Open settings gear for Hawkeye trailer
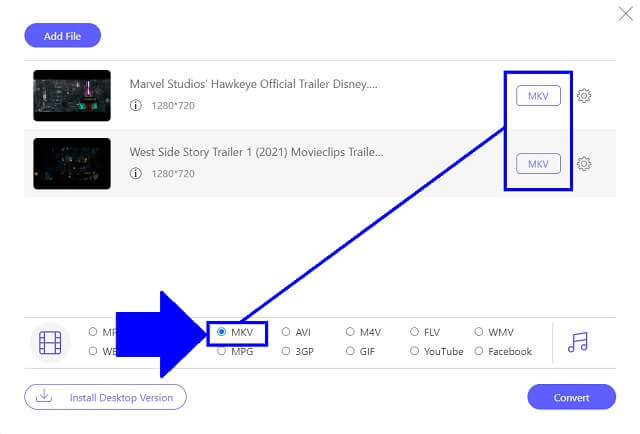This screenshot has width=640, height=434. pyautogui.click(x=584, y=96)
